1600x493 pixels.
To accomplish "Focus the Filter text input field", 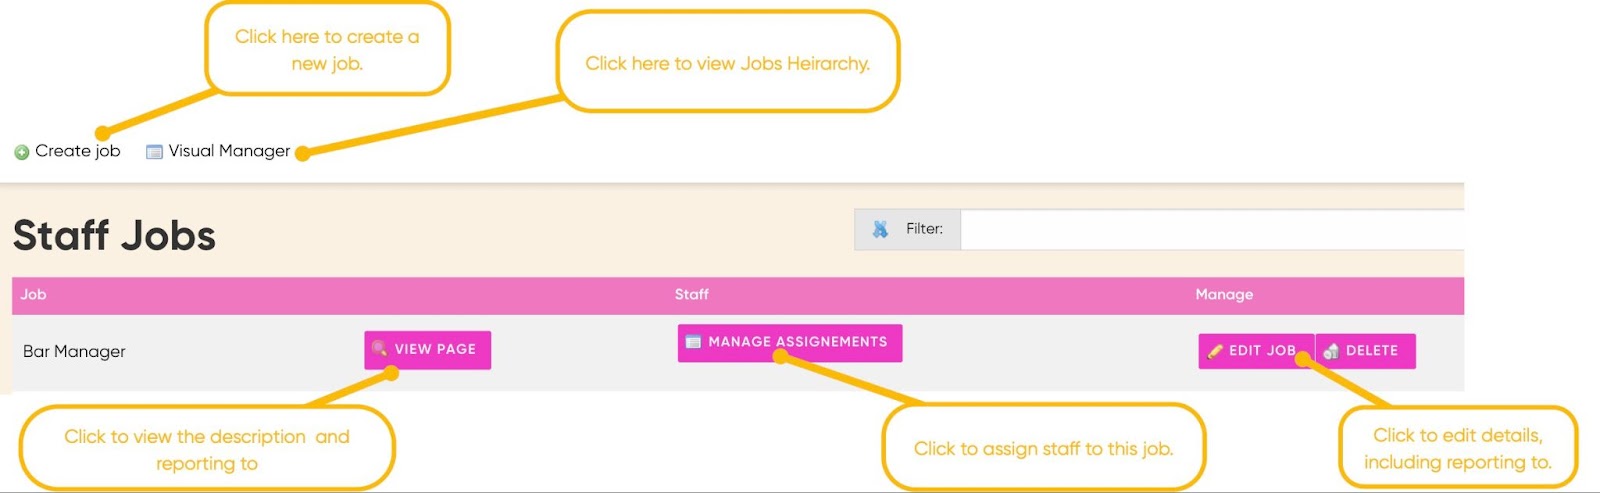I will 1210,229.
